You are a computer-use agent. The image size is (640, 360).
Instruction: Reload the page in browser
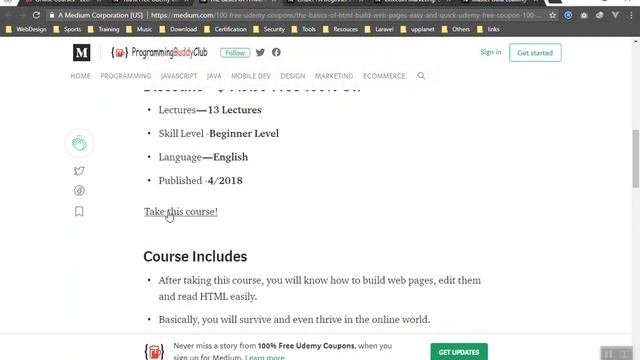pos(36,16)
